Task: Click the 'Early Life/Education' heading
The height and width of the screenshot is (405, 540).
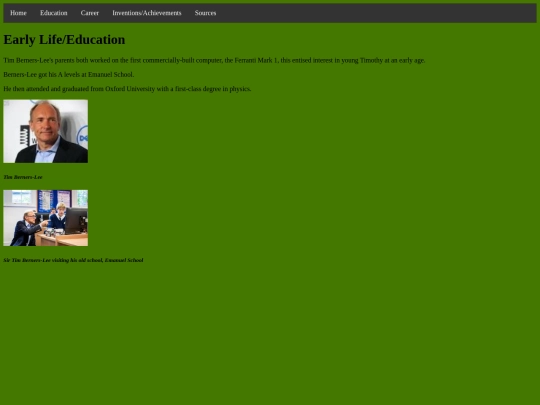Action: [x=64, y=40]
